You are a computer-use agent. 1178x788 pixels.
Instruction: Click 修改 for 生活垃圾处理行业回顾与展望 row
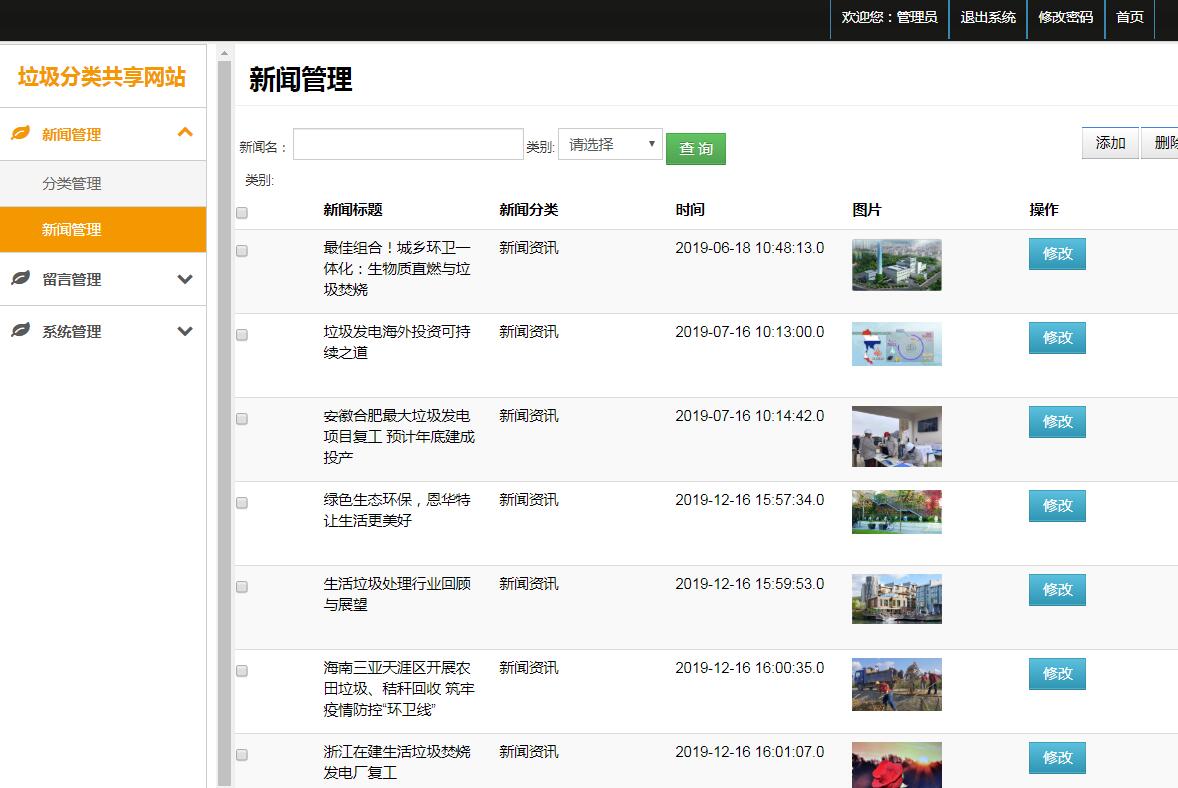(x=1057, y=590)
